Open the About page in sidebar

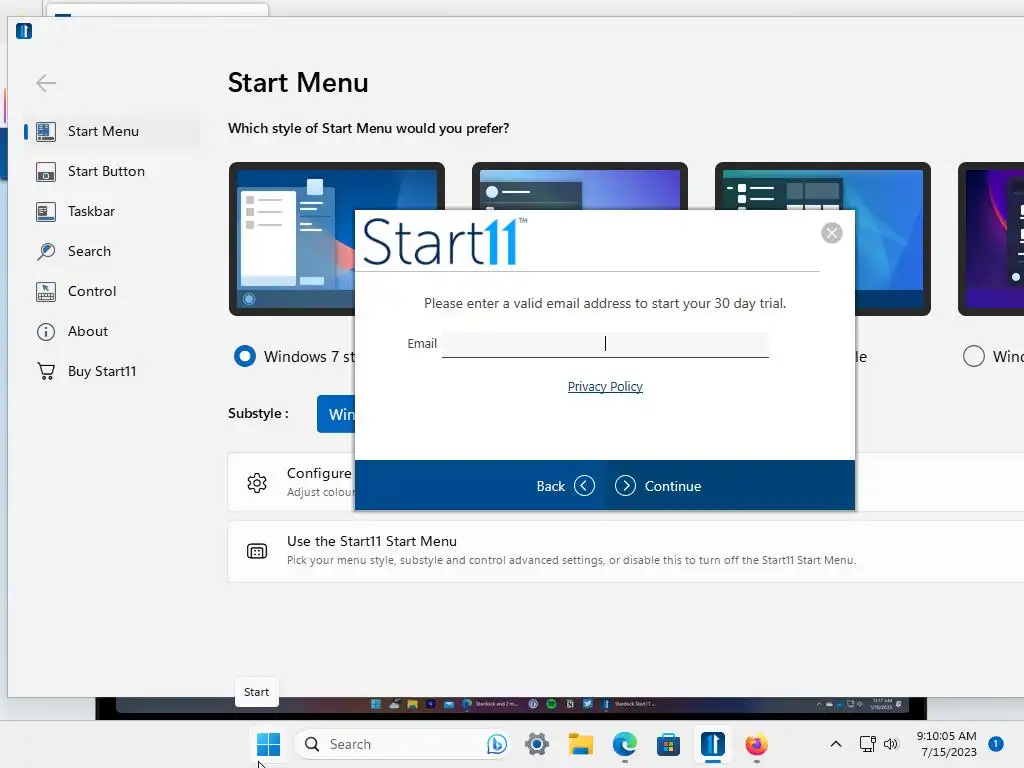(111, 331)
